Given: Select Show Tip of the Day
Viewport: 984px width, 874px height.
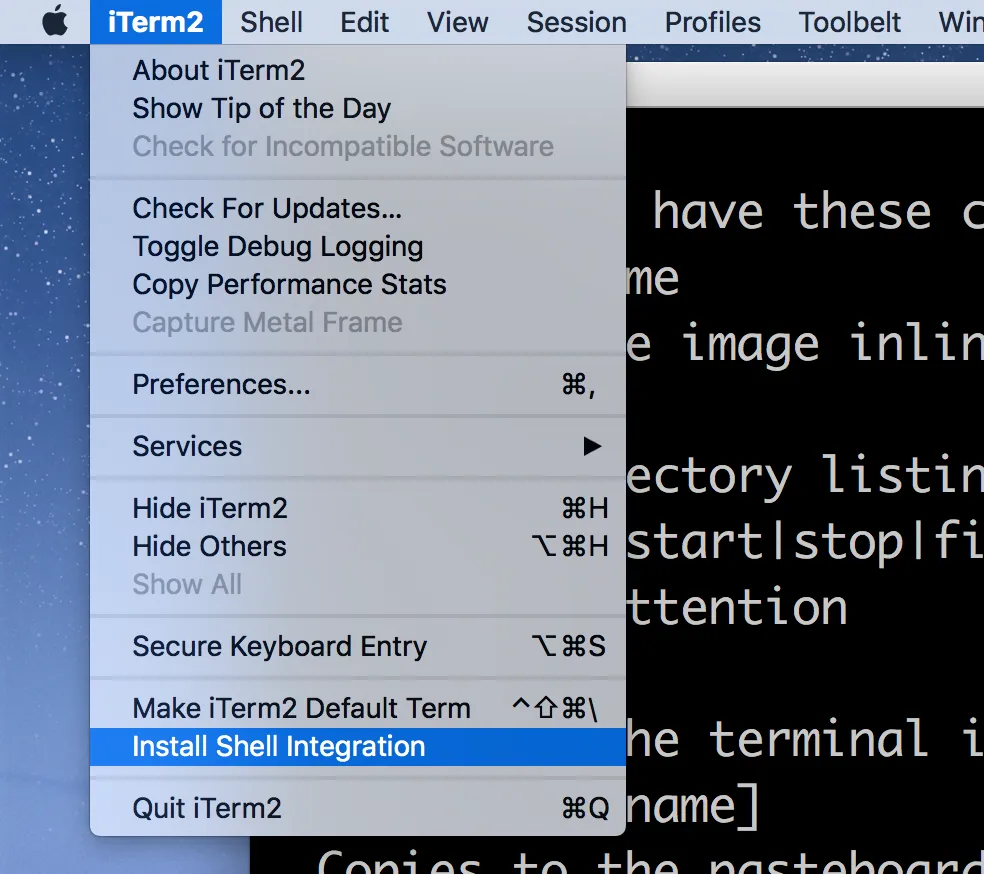Looking at the screenshot, I should (260, 108).
